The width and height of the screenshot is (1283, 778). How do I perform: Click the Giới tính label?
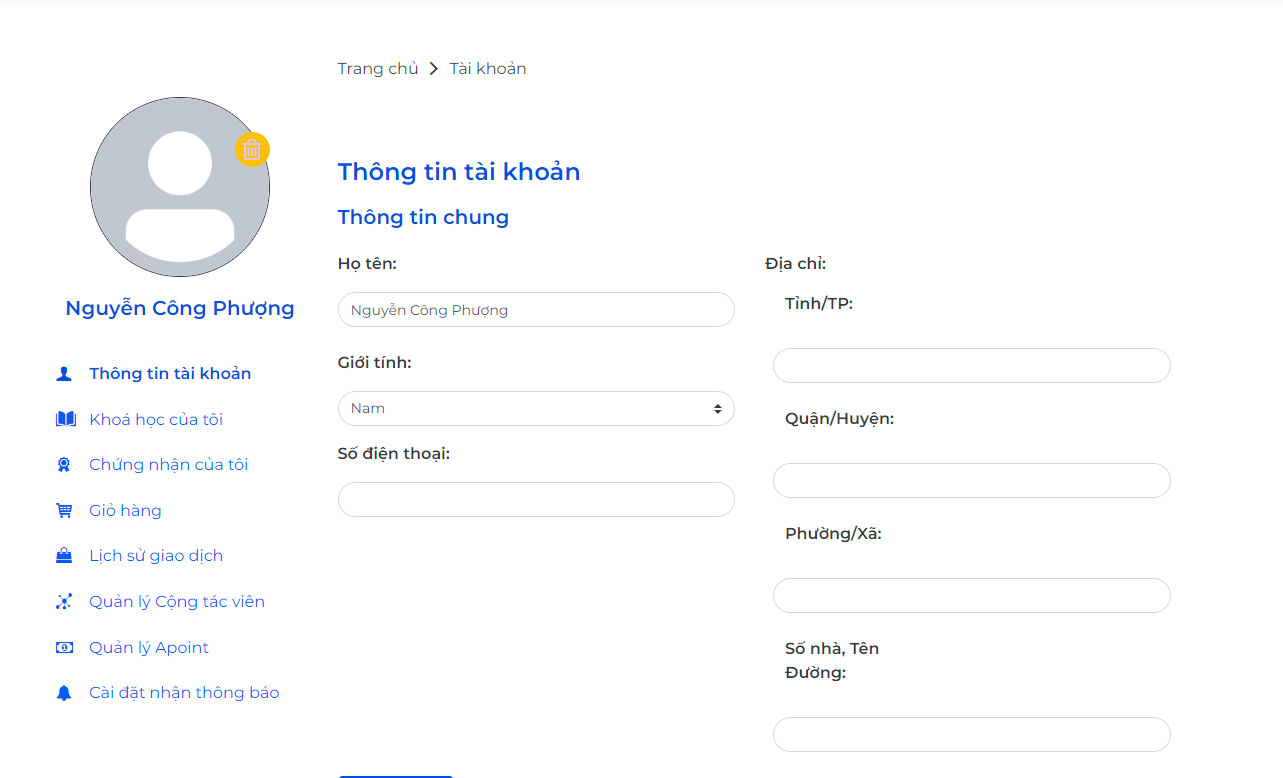[x=375, y=363]
